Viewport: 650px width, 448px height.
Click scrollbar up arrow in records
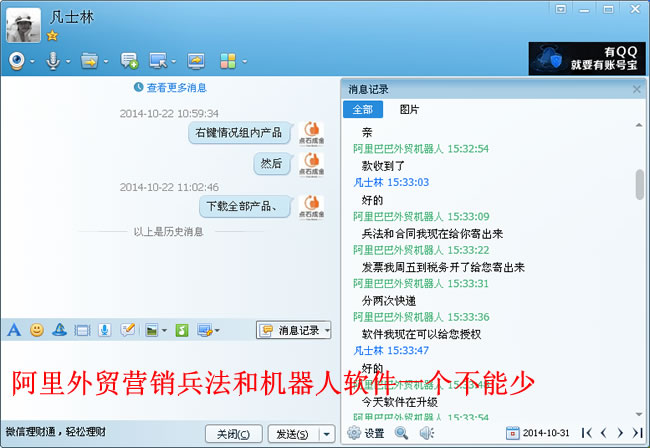point(639,125)
